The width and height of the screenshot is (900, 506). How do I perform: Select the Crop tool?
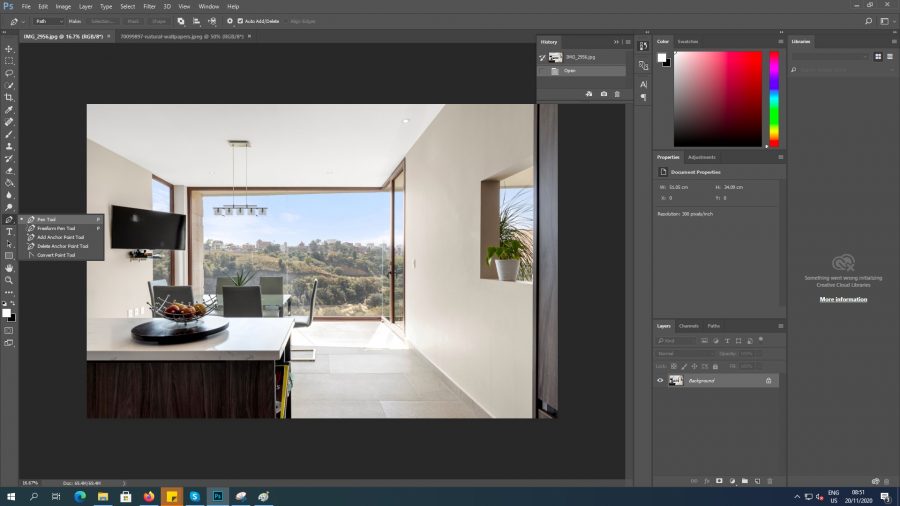point(9,98)
